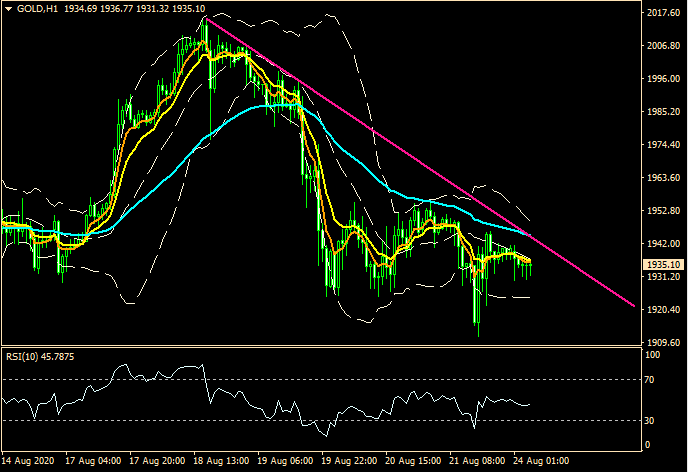
Task: Click the GOLD,H1 symbol label
Action: 37,9
